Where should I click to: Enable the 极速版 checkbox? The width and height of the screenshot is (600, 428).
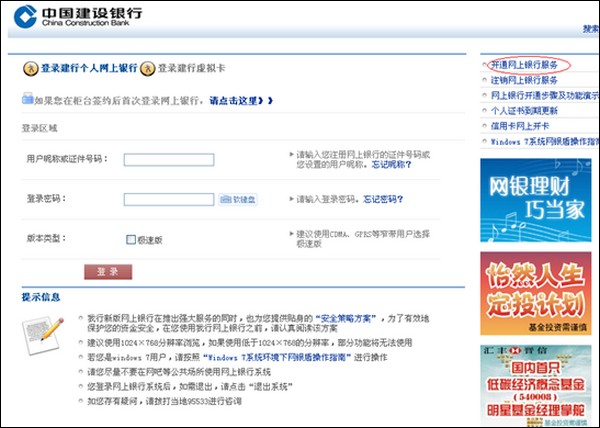(130, 239)
